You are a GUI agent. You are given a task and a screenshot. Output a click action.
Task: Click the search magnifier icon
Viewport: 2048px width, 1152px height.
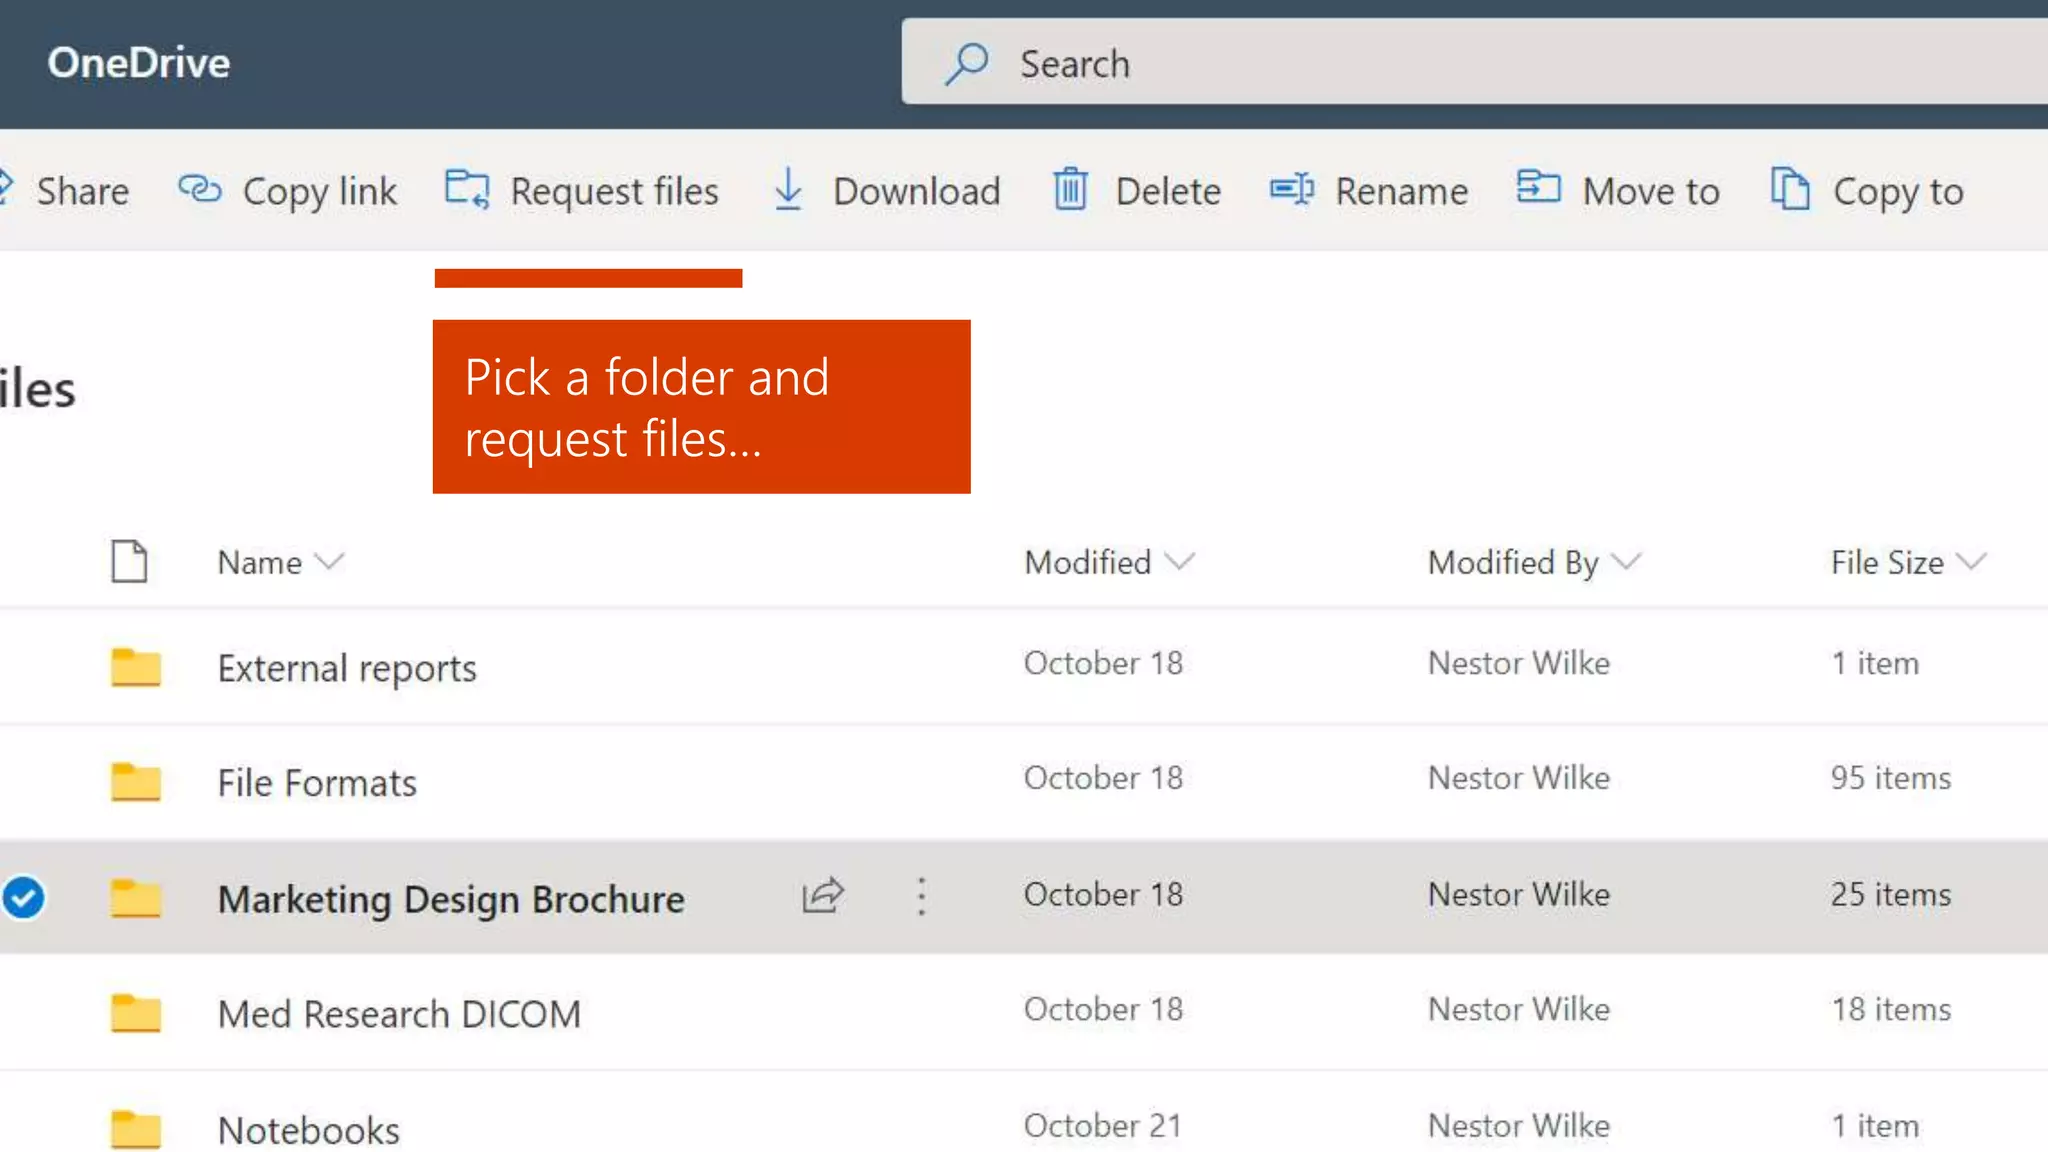tap(967, 63)
